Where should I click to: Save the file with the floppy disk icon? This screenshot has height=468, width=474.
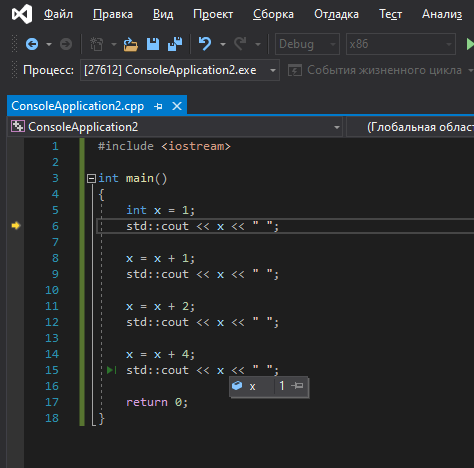coord(153,44)
